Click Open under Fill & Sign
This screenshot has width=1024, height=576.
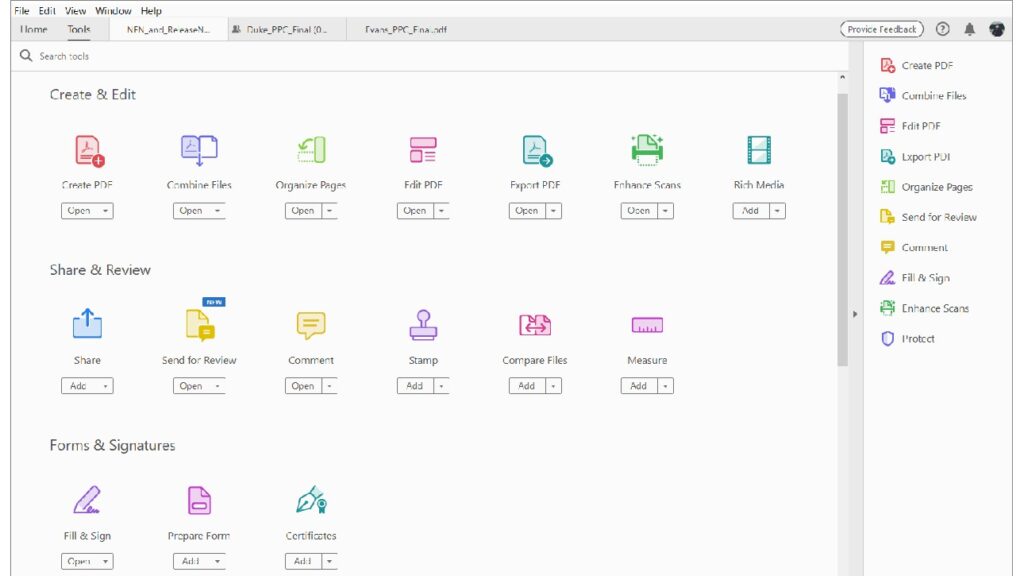[79, 562]
